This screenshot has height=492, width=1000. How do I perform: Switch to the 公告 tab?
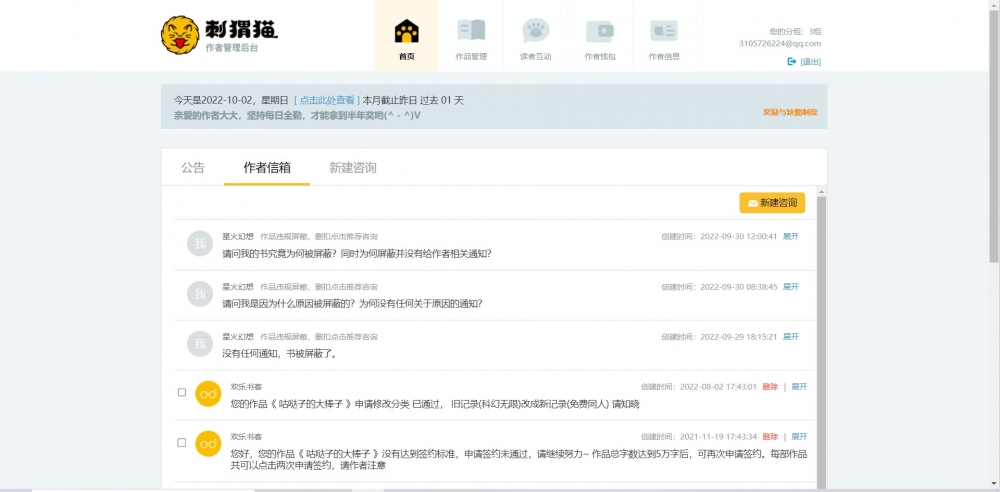pyautogui.click(x=193, y=168)
